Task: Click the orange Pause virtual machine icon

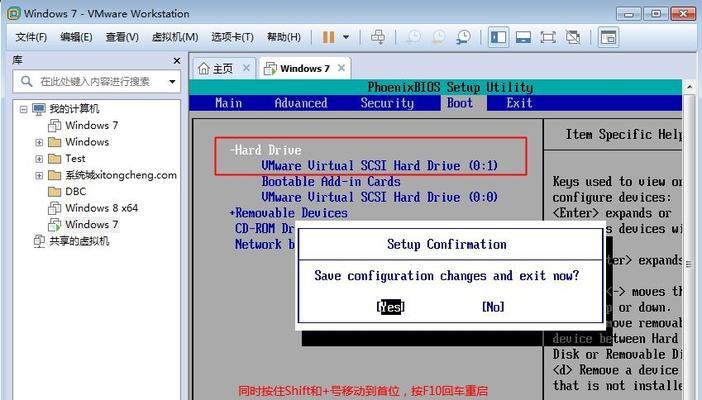Action: click(329, 37)
